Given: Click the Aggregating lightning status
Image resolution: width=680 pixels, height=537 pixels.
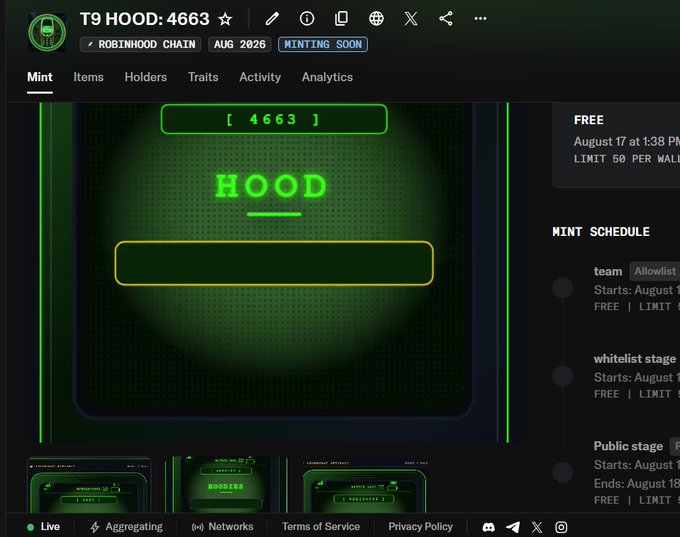Looking at the screenshot, I should [126, 527].
